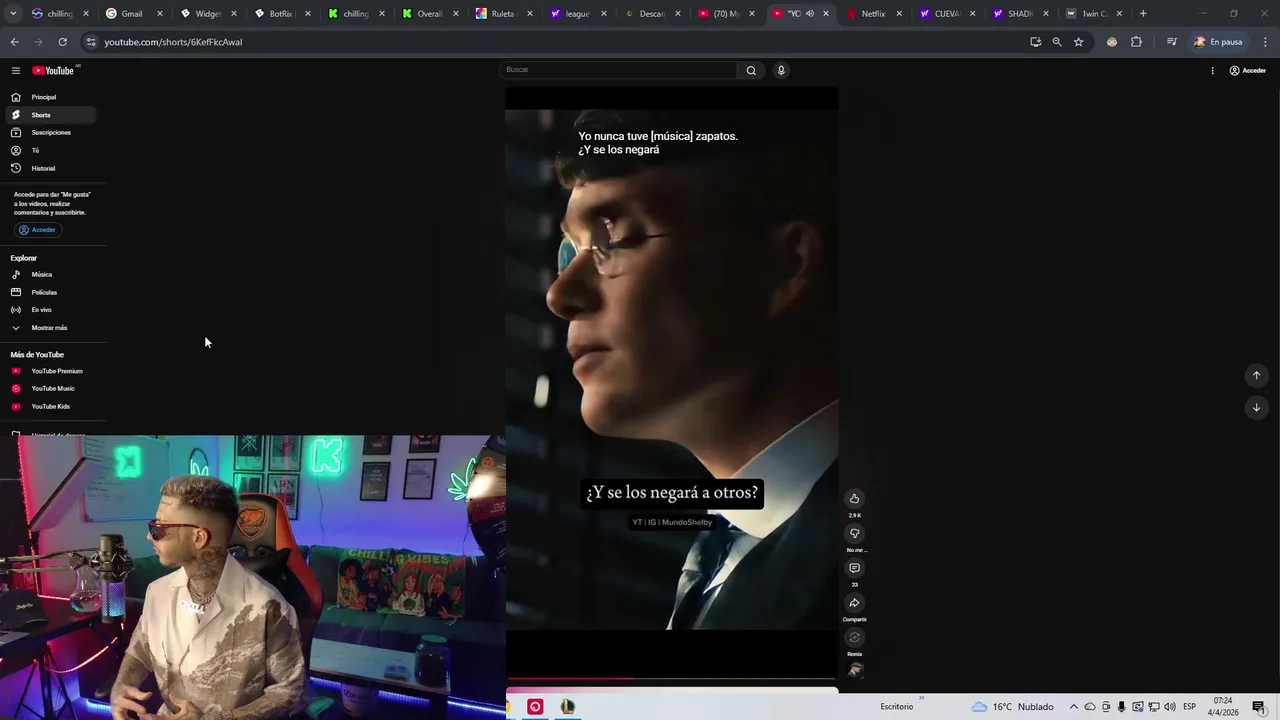Viewport: 1280px width, 720px height.
Task: Click the address bar URL youtube.com/shorts
Action: tap(173, 42)
